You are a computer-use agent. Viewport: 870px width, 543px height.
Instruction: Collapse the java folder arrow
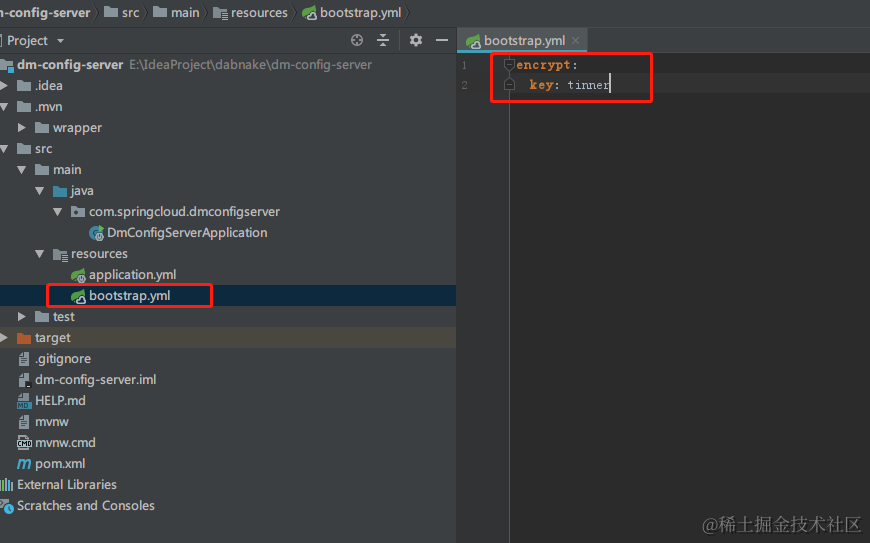click(39, 191)
